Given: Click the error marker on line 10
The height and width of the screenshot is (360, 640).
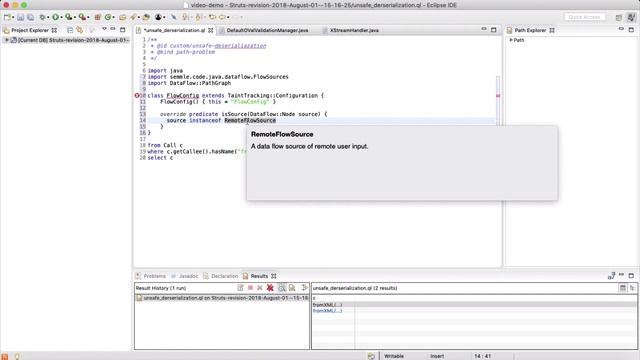Looking at the screenshot, I should pos(137,96).
